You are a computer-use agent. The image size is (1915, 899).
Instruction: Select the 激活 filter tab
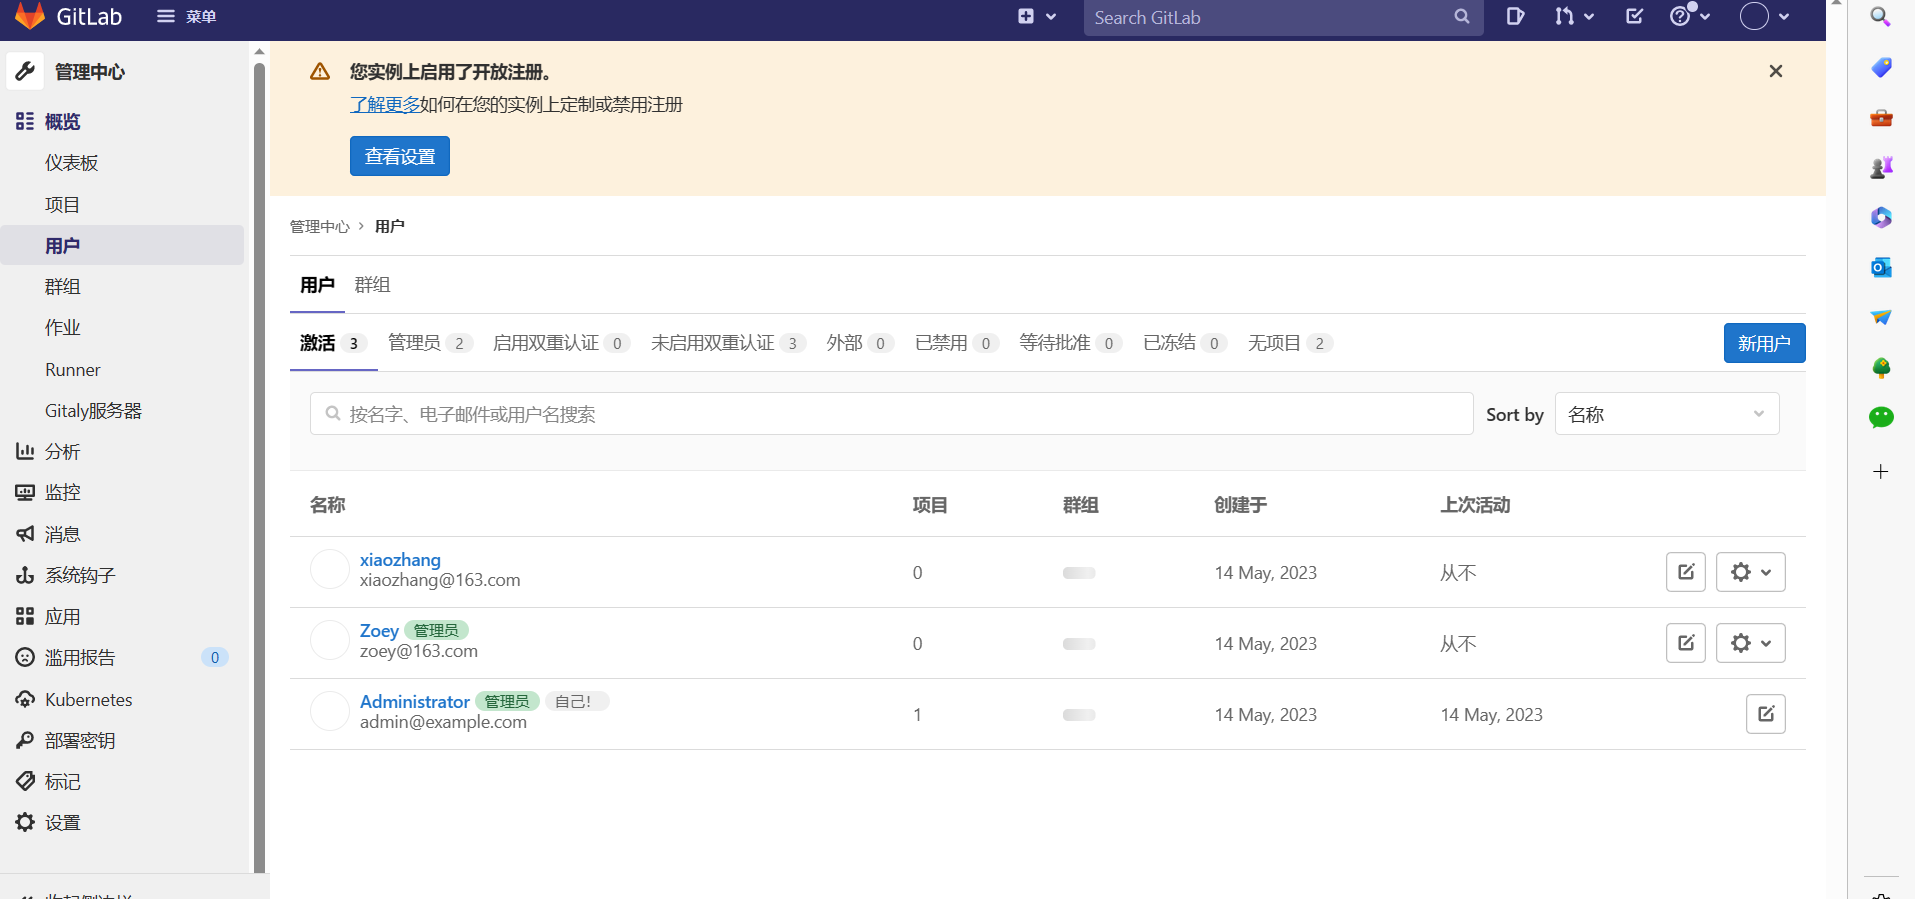(333, 343)
